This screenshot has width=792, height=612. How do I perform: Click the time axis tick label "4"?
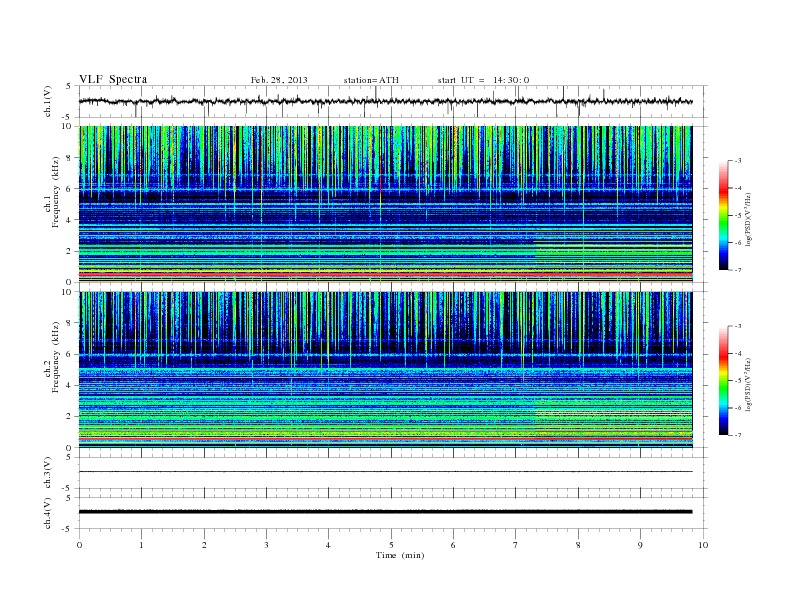point(328,545)
